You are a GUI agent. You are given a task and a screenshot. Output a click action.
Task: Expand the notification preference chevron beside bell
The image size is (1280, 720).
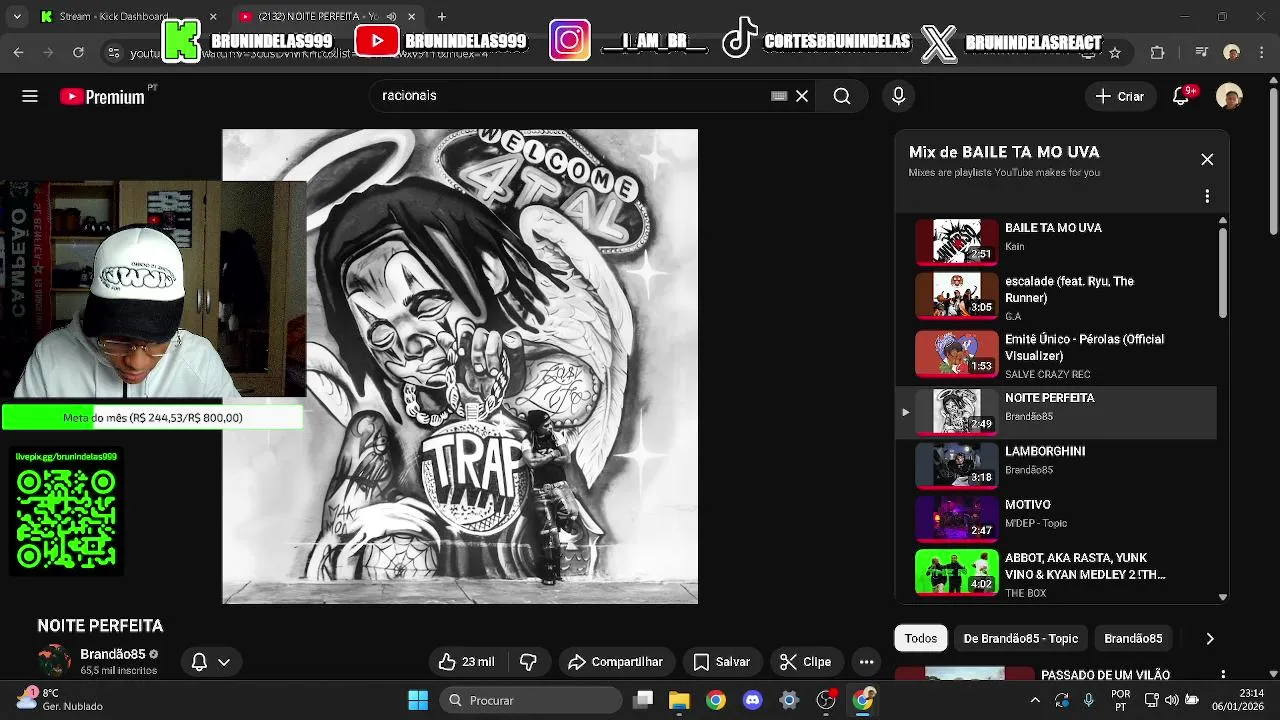(x=224, y=662)
